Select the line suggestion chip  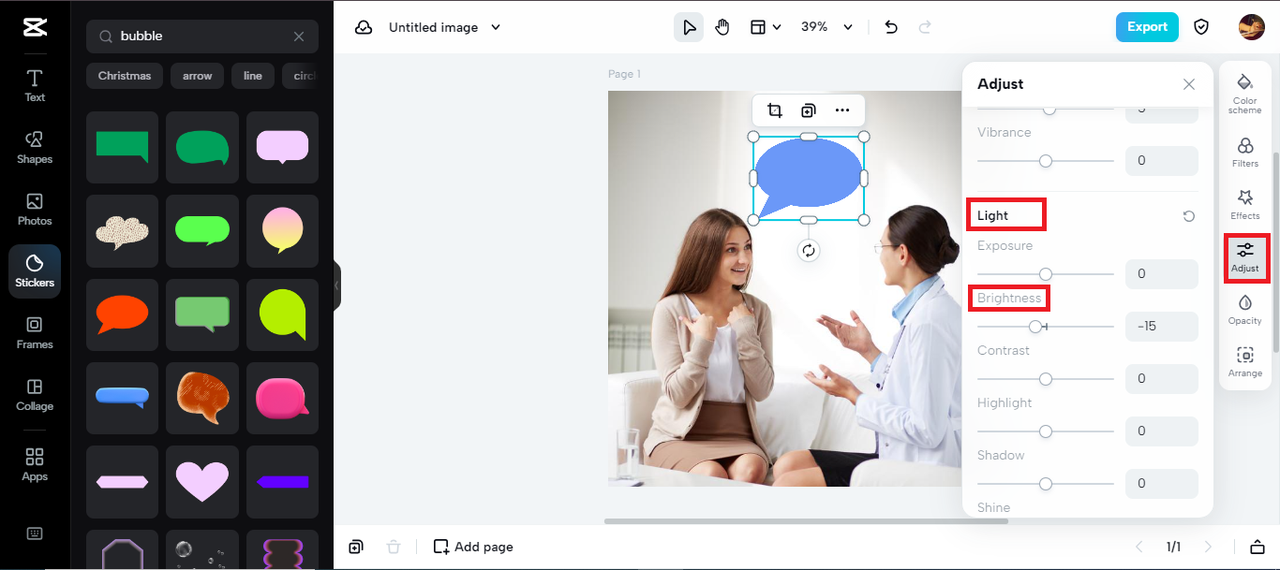pyautogui.click(x=253, y=76)
